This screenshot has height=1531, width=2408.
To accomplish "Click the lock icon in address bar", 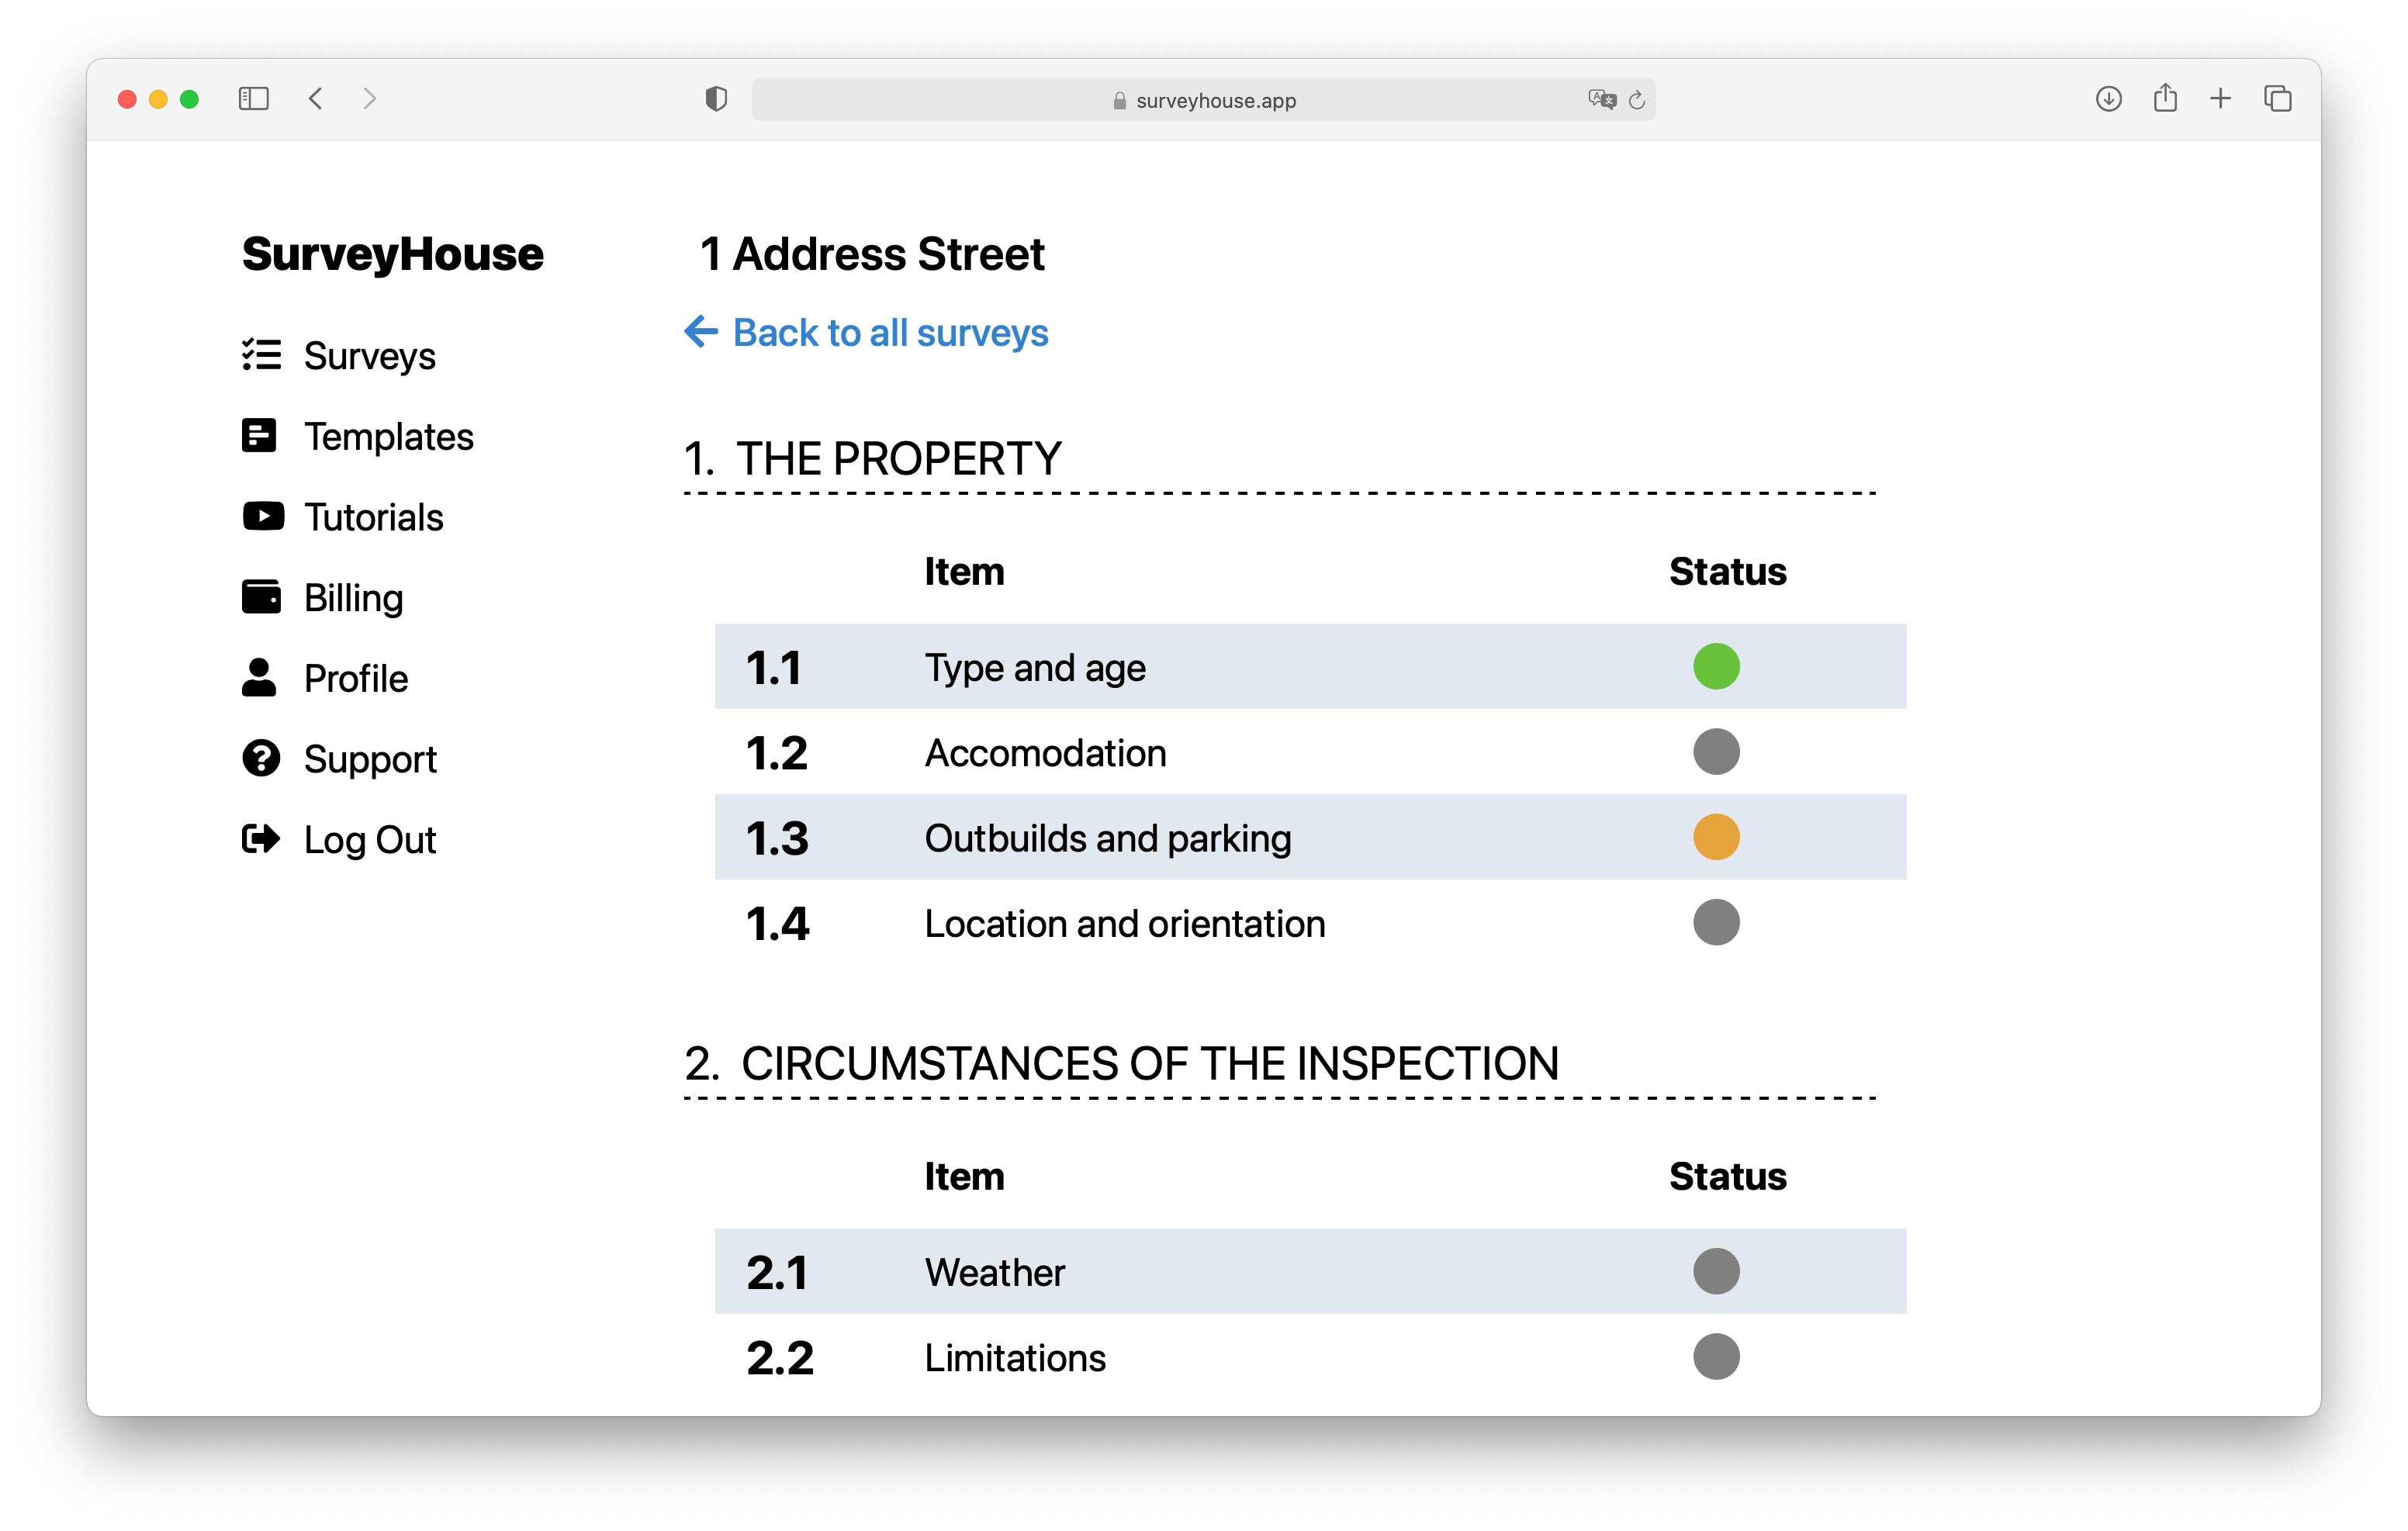I will pos(1120,100).
